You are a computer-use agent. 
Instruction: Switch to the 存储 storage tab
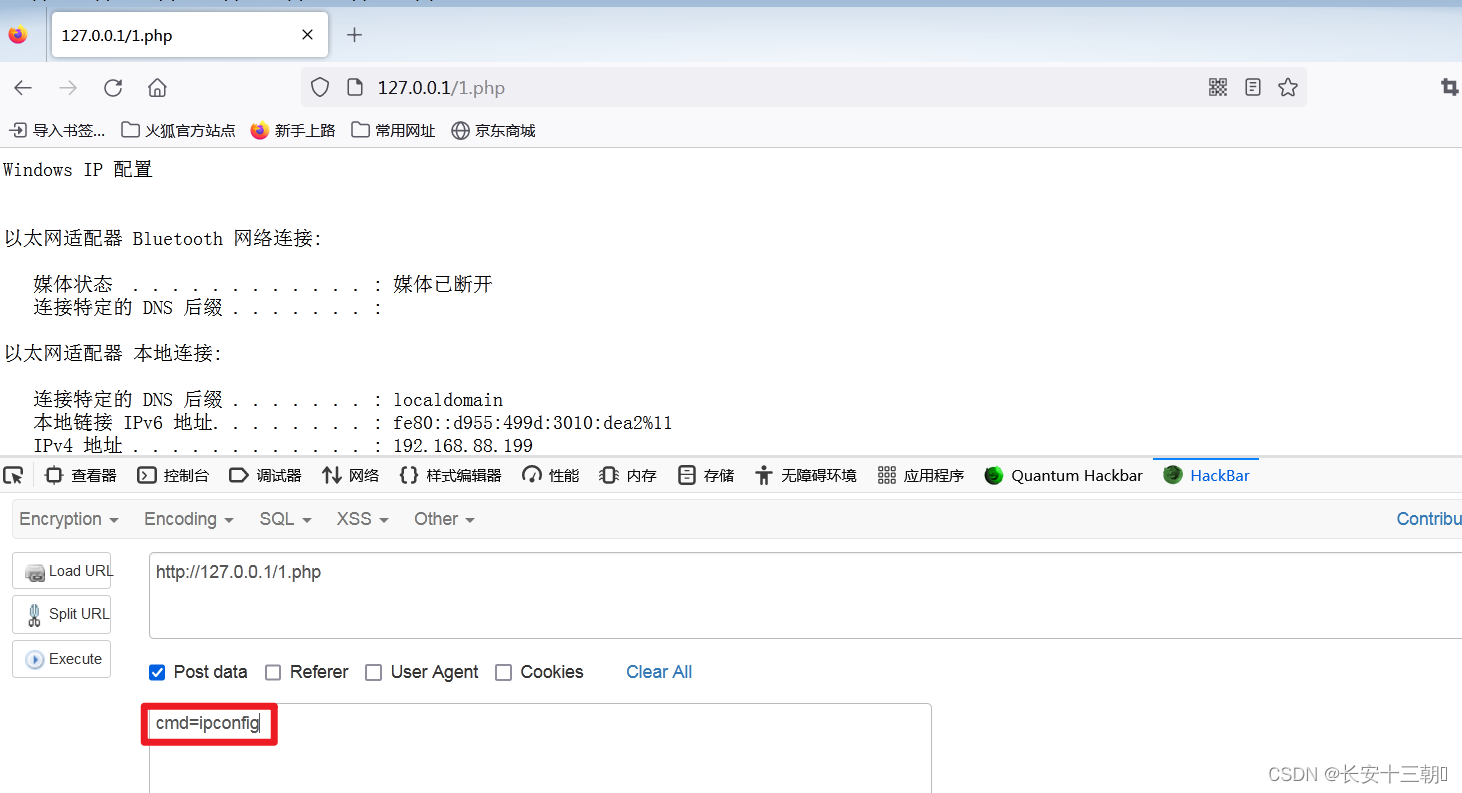point(706,476)
